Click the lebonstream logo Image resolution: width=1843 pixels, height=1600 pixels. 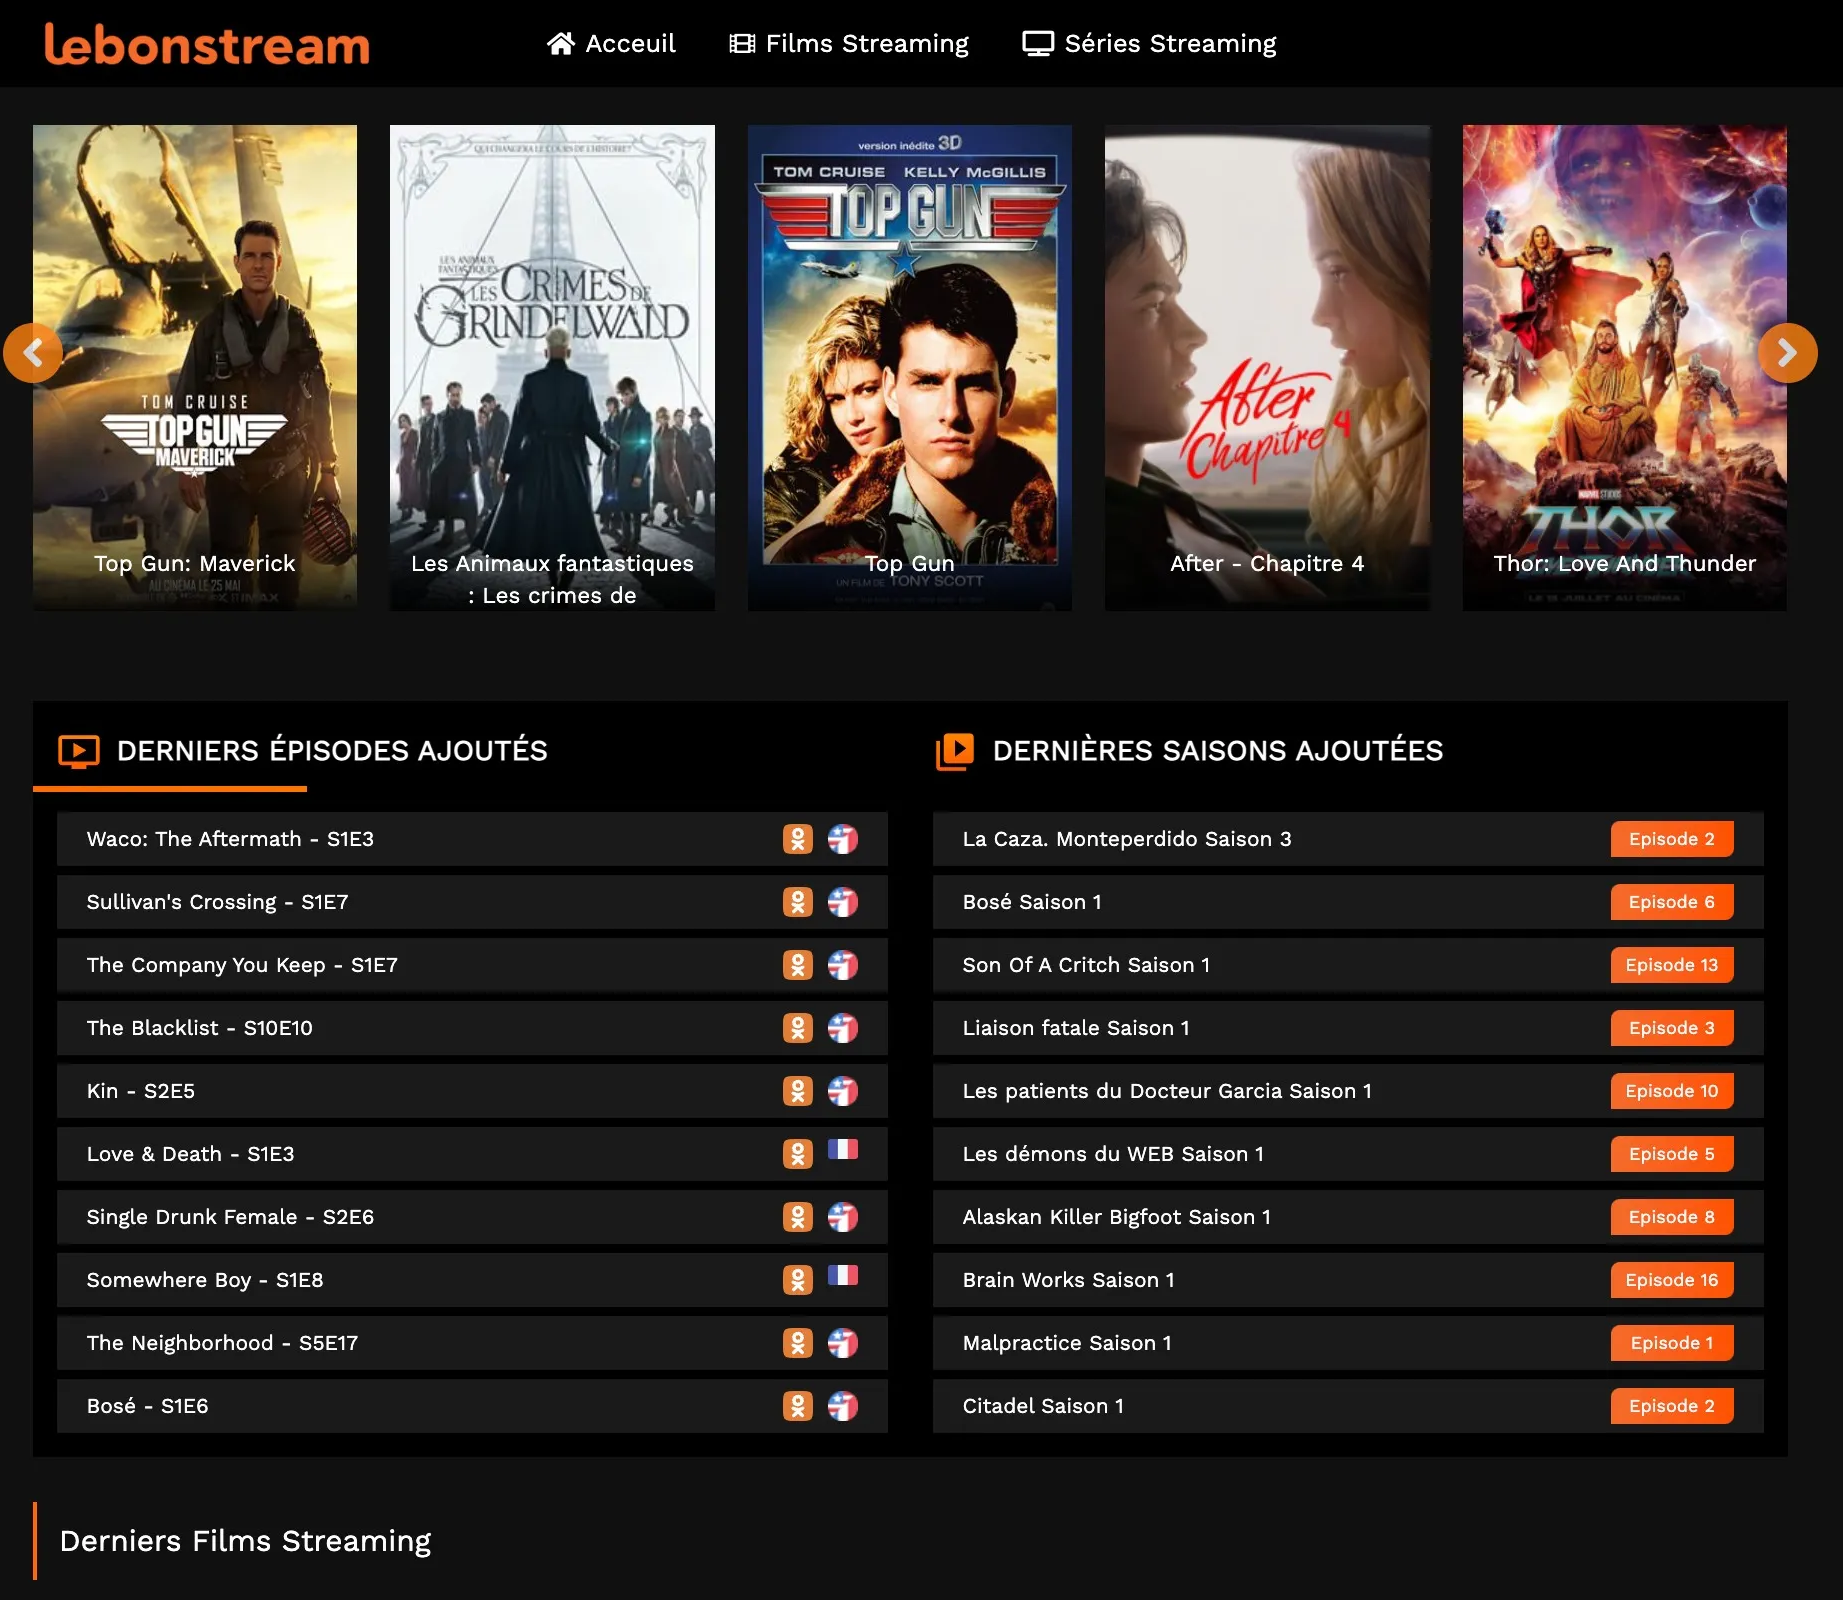coord(207,44)
